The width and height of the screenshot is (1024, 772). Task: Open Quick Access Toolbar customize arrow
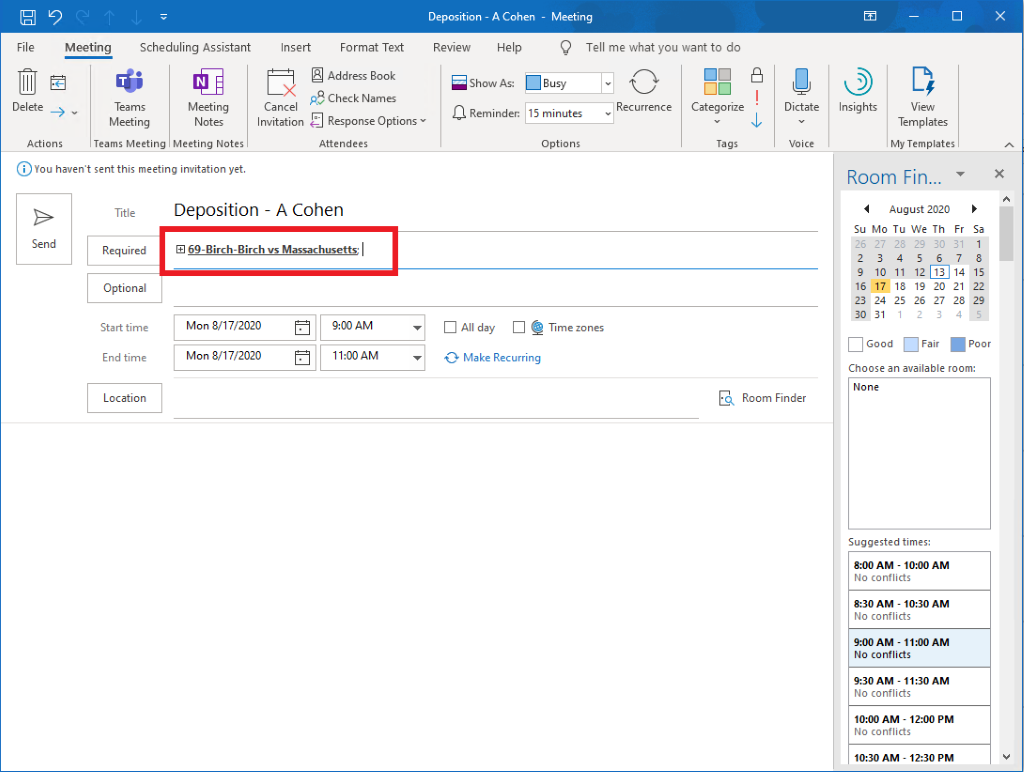click(x=163, y=17)
